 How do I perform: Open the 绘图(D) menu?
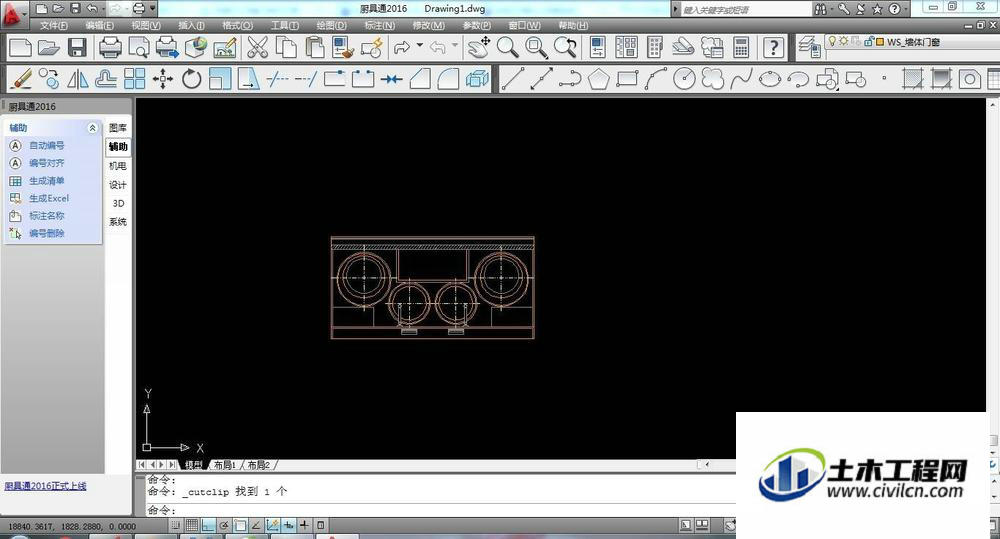[x=332, y=26]
